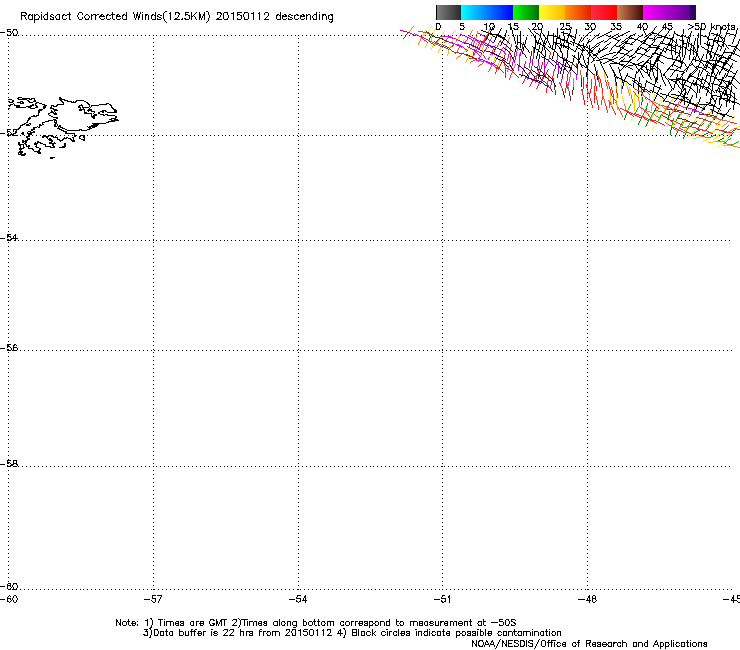Click the date '20150112' in the title
Image resolution: width=740 pixels, height=650 pixels.
coord(243,17)
